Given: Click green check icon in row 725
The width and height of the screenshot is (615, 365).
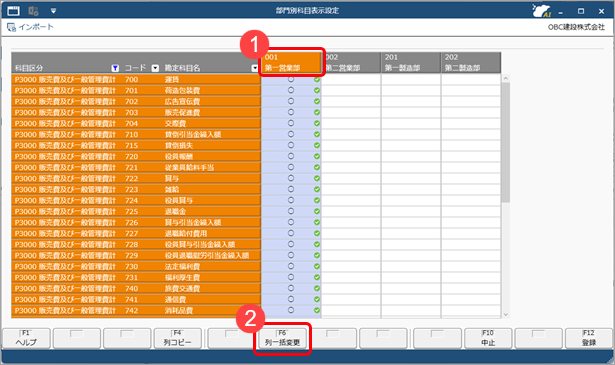Looking at the screenshot, I should (317, 211).
